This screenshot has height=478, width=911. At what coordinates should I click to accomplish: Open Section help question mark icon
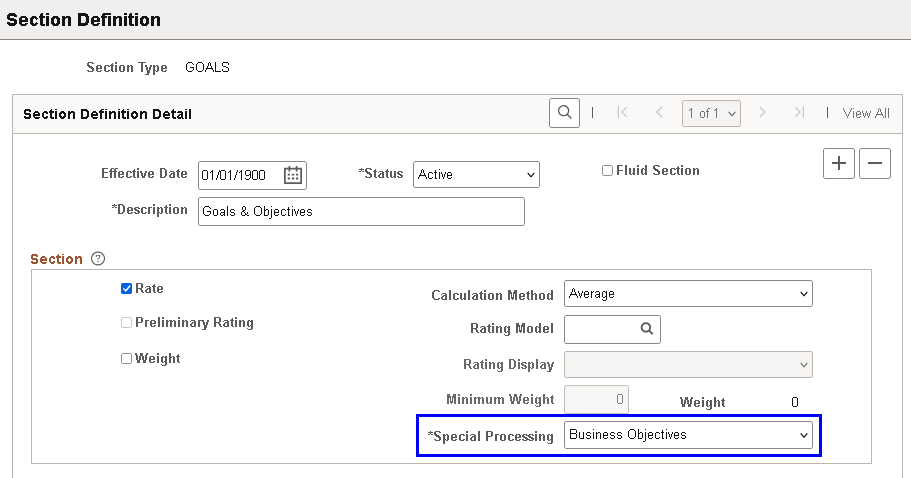[98, 258]
